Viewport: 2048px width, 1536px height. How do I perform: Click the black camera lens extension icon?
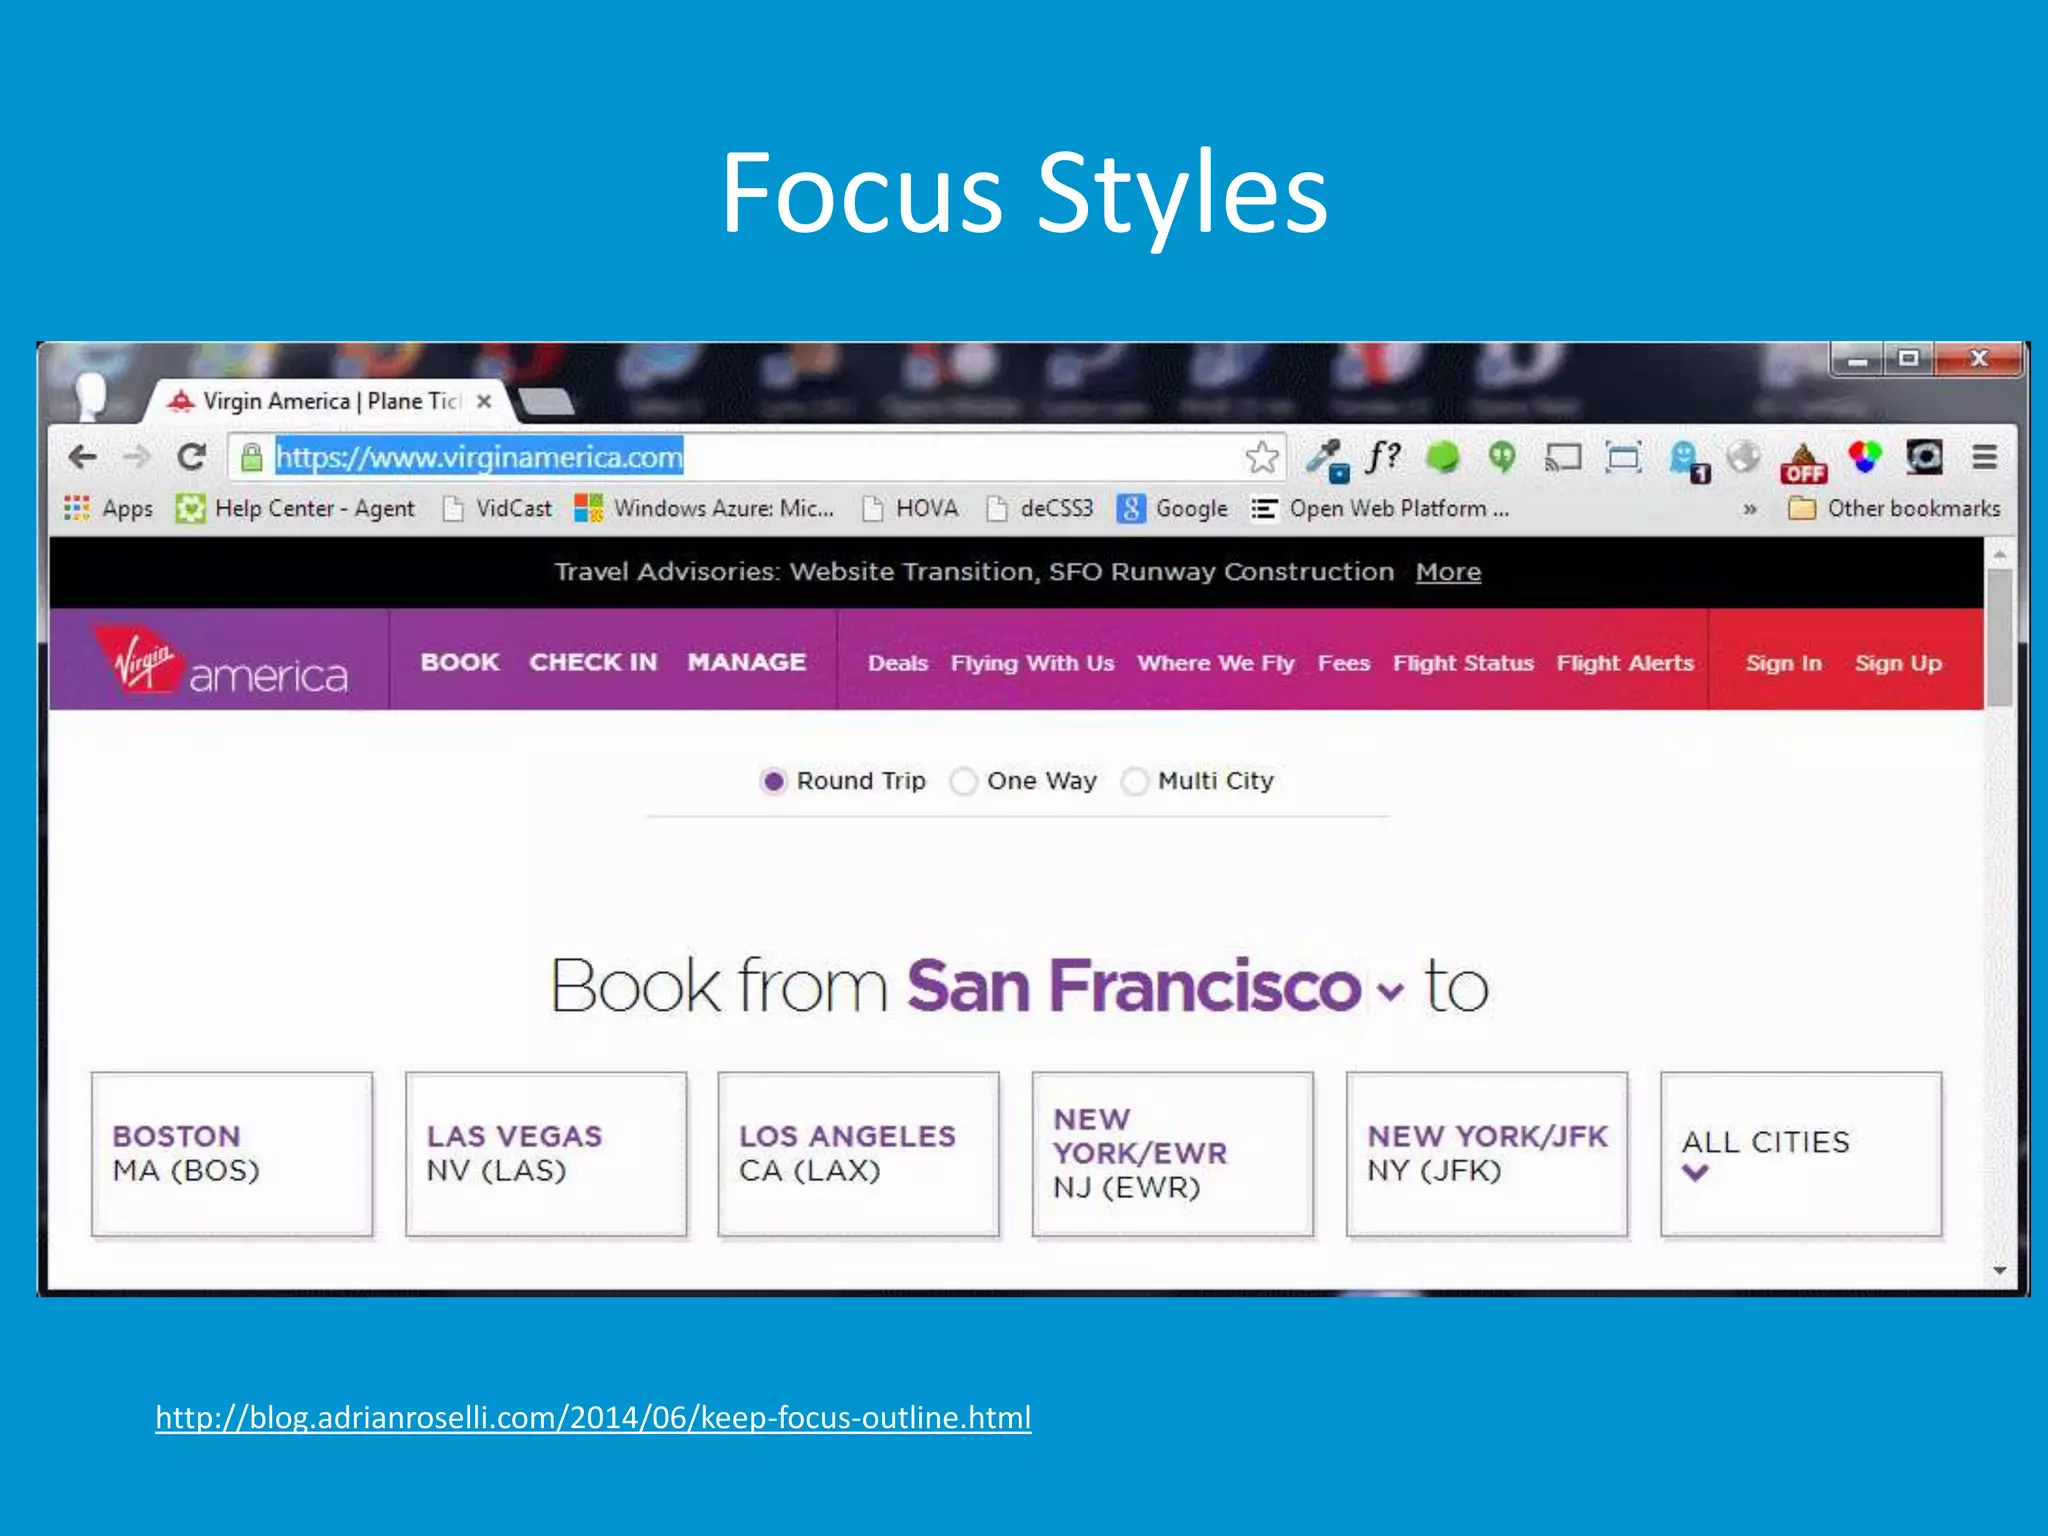coord(1924,458)
